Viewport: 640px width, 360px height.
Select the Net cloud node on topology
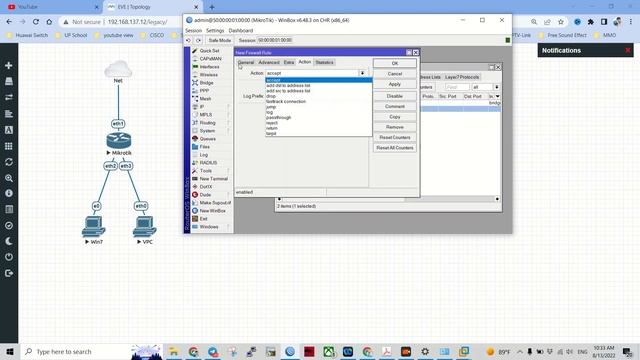pos(118,69)
